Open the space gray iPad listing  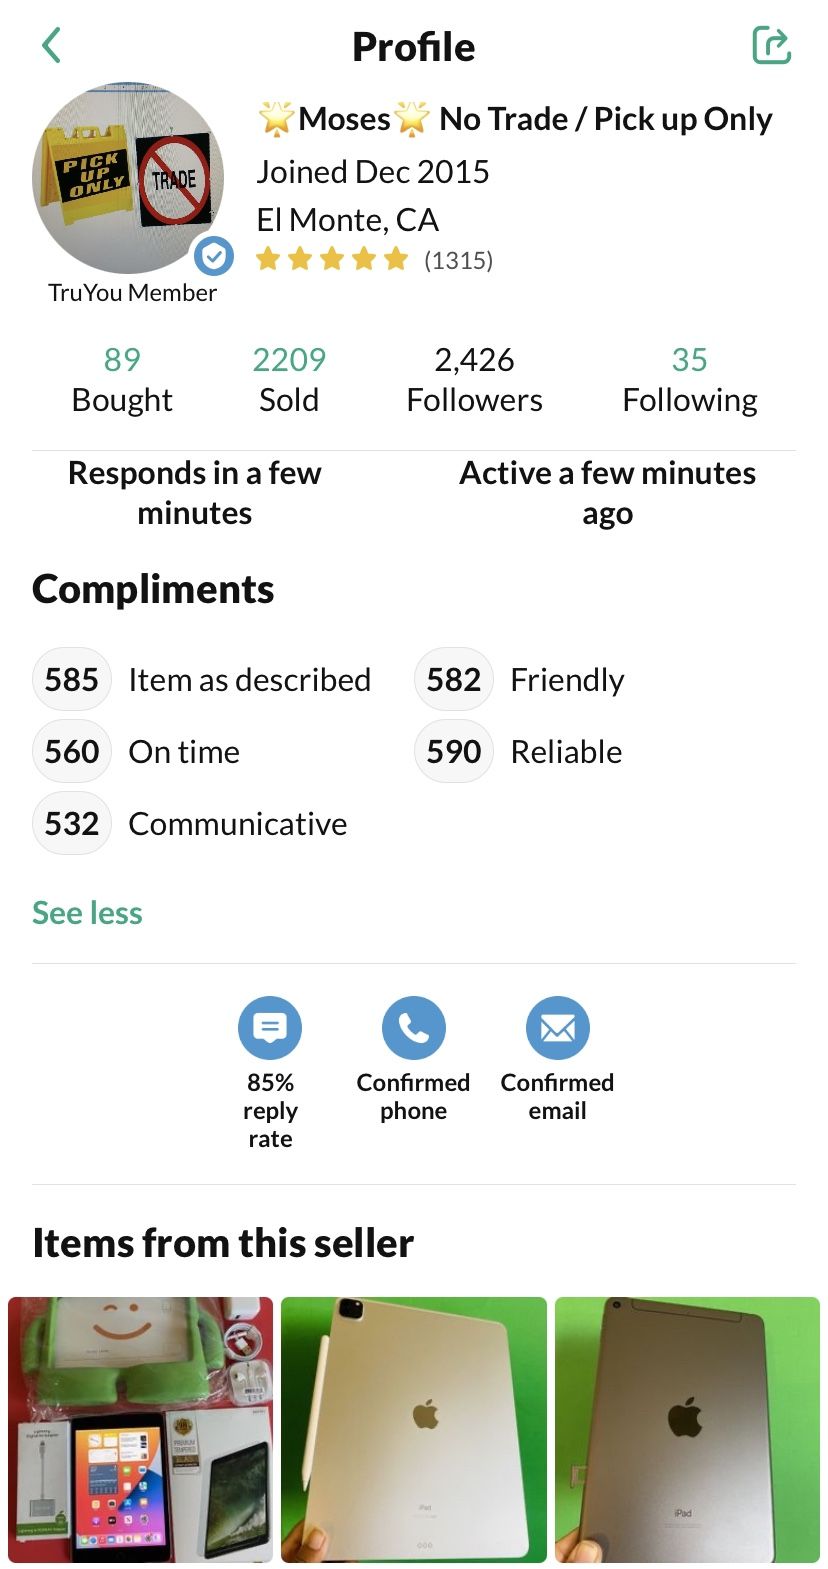point(687,1429)
